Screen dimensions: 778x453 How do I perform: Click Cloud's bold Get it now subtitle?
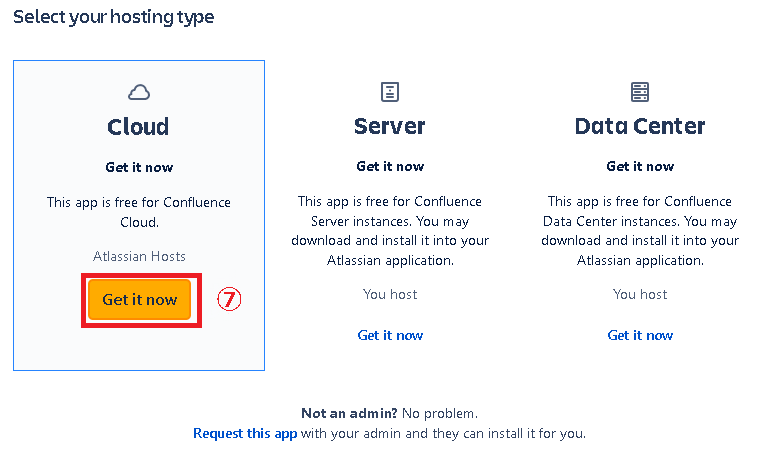[x=139, y=167]
